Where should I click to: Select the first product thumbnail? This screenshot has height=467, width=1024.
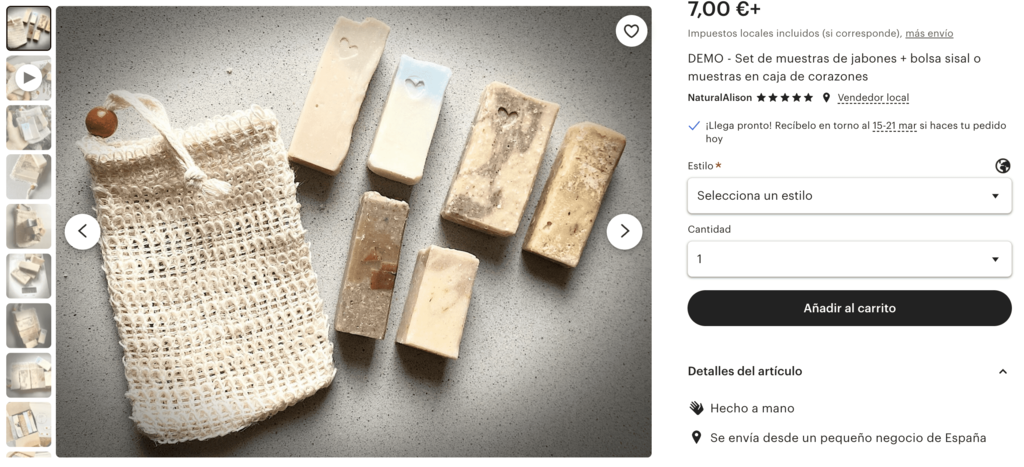[x=29, y=28]
